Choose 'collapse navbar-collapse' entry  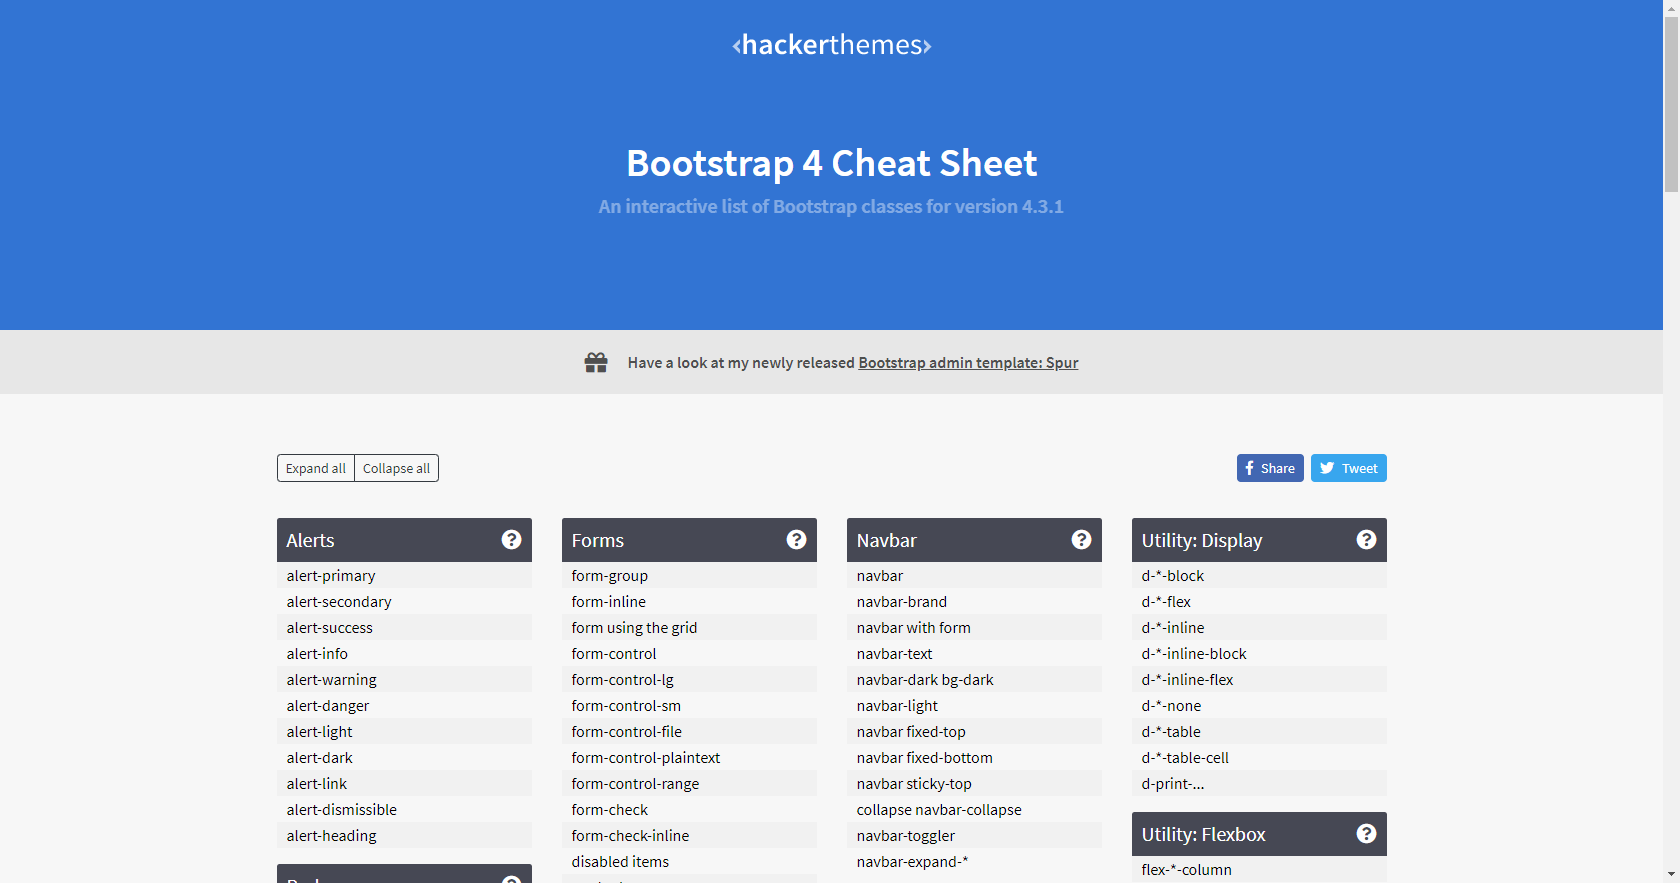coord(974,809)
